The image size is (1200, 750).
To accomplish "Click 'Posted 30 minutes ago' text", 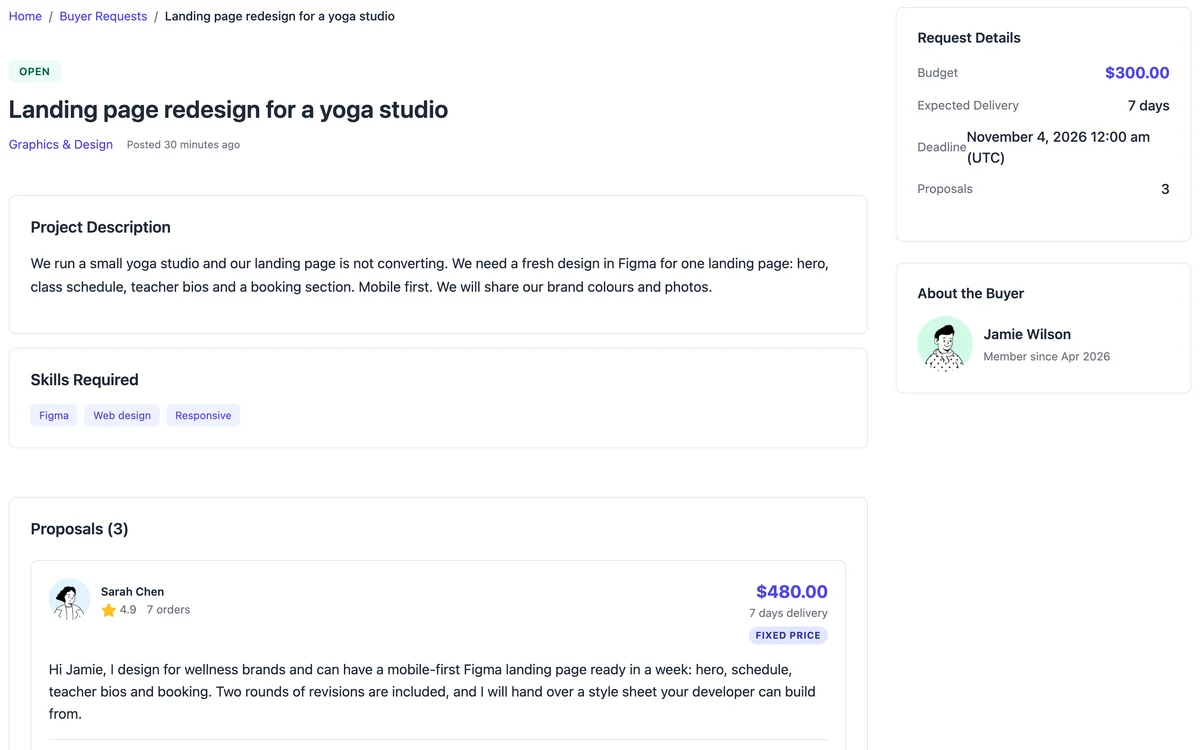I will 183,145.
